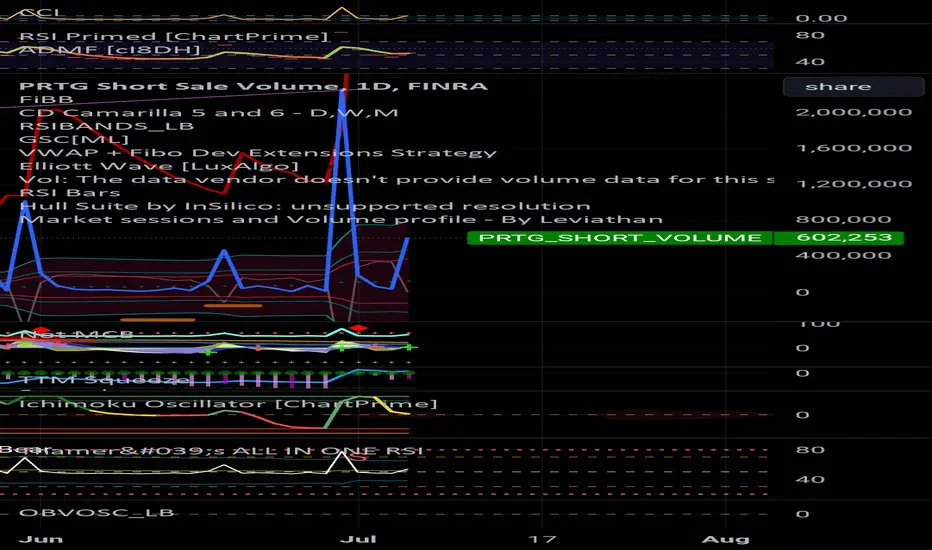This screenshot has width=932, height=550.
Task: Click the PRTG Short Sale Volume title
Action: coord(253,86)
